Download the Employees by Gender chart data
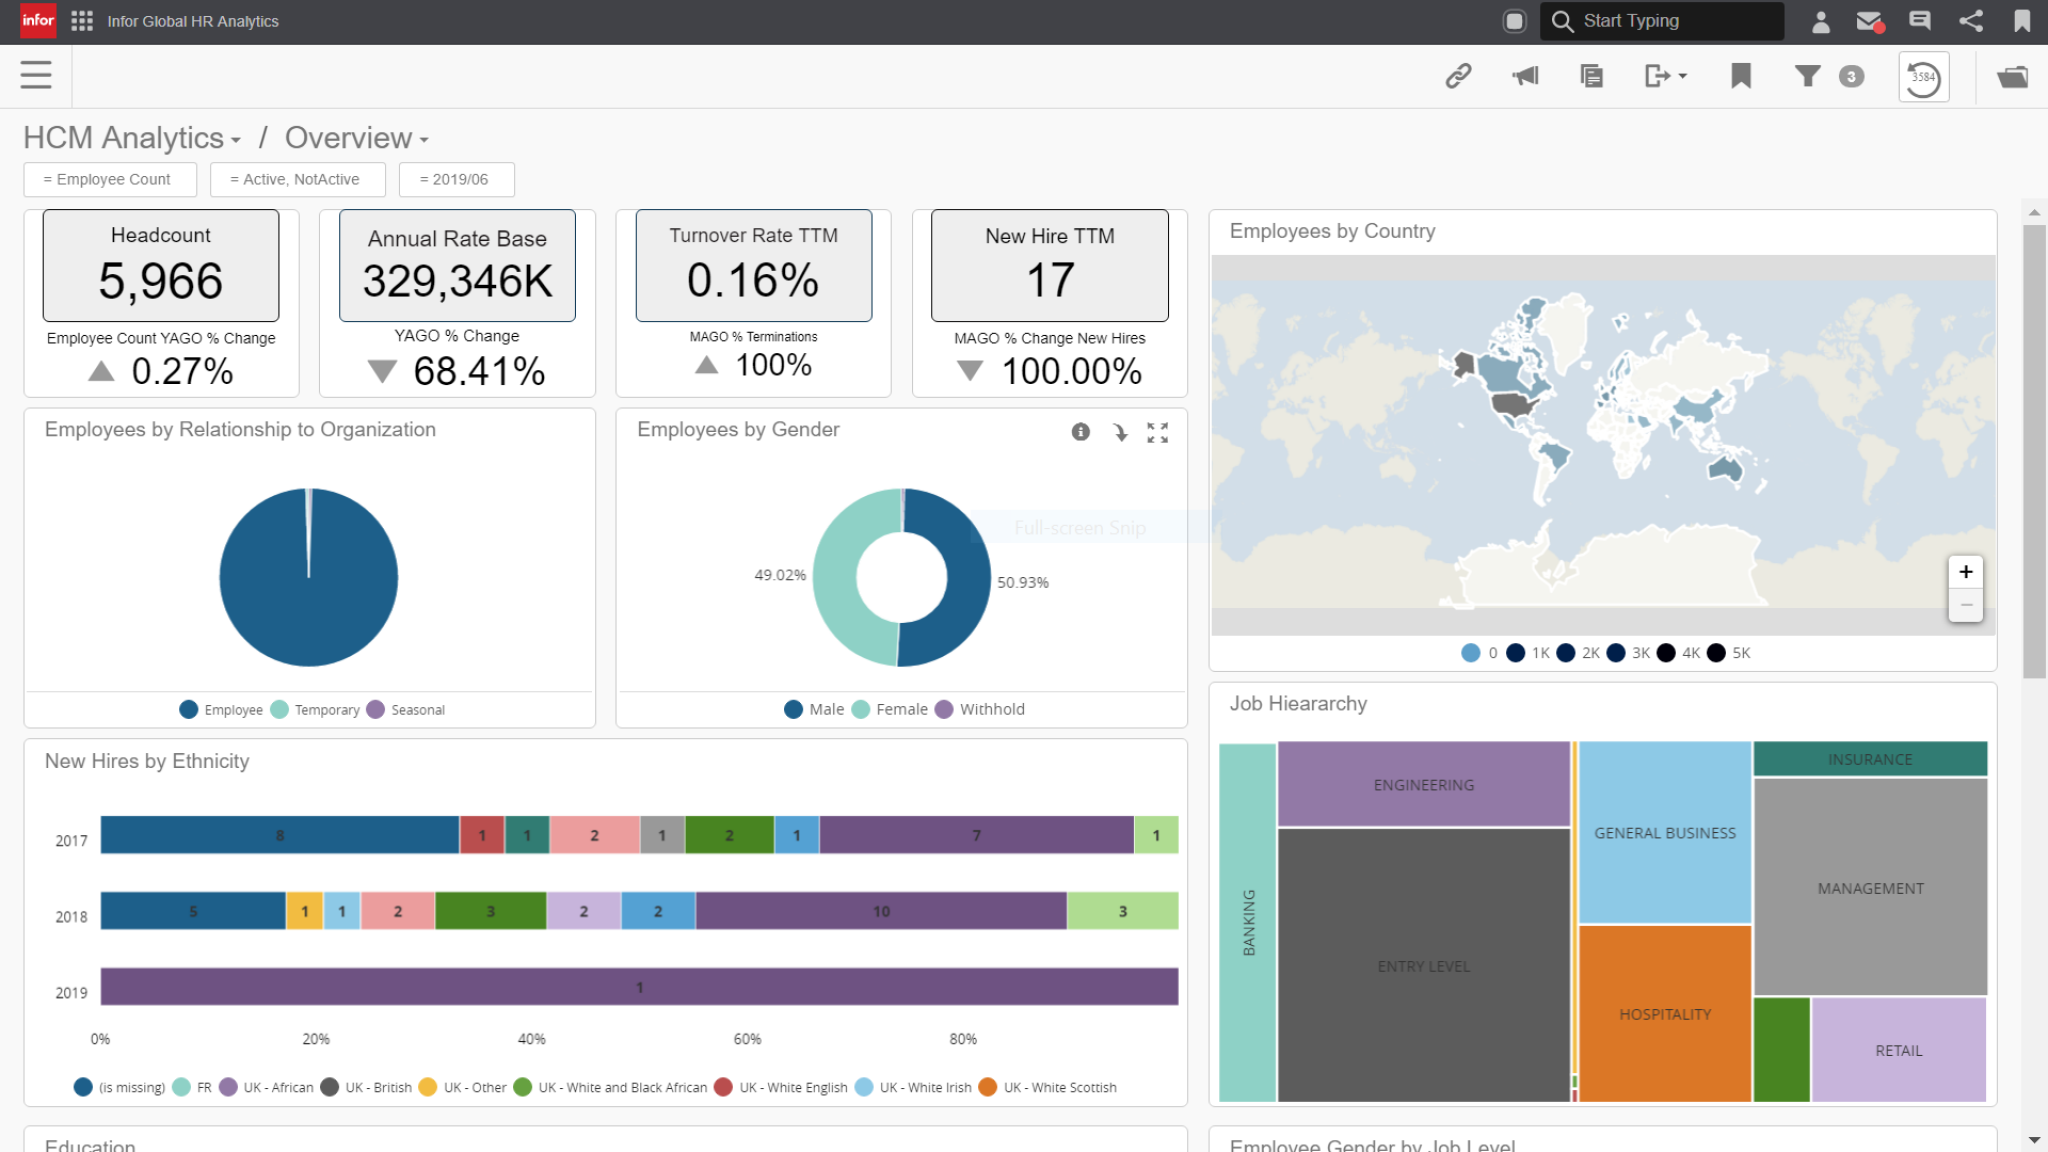This screenshot has height=1152, width=2048. point(1120,433)
